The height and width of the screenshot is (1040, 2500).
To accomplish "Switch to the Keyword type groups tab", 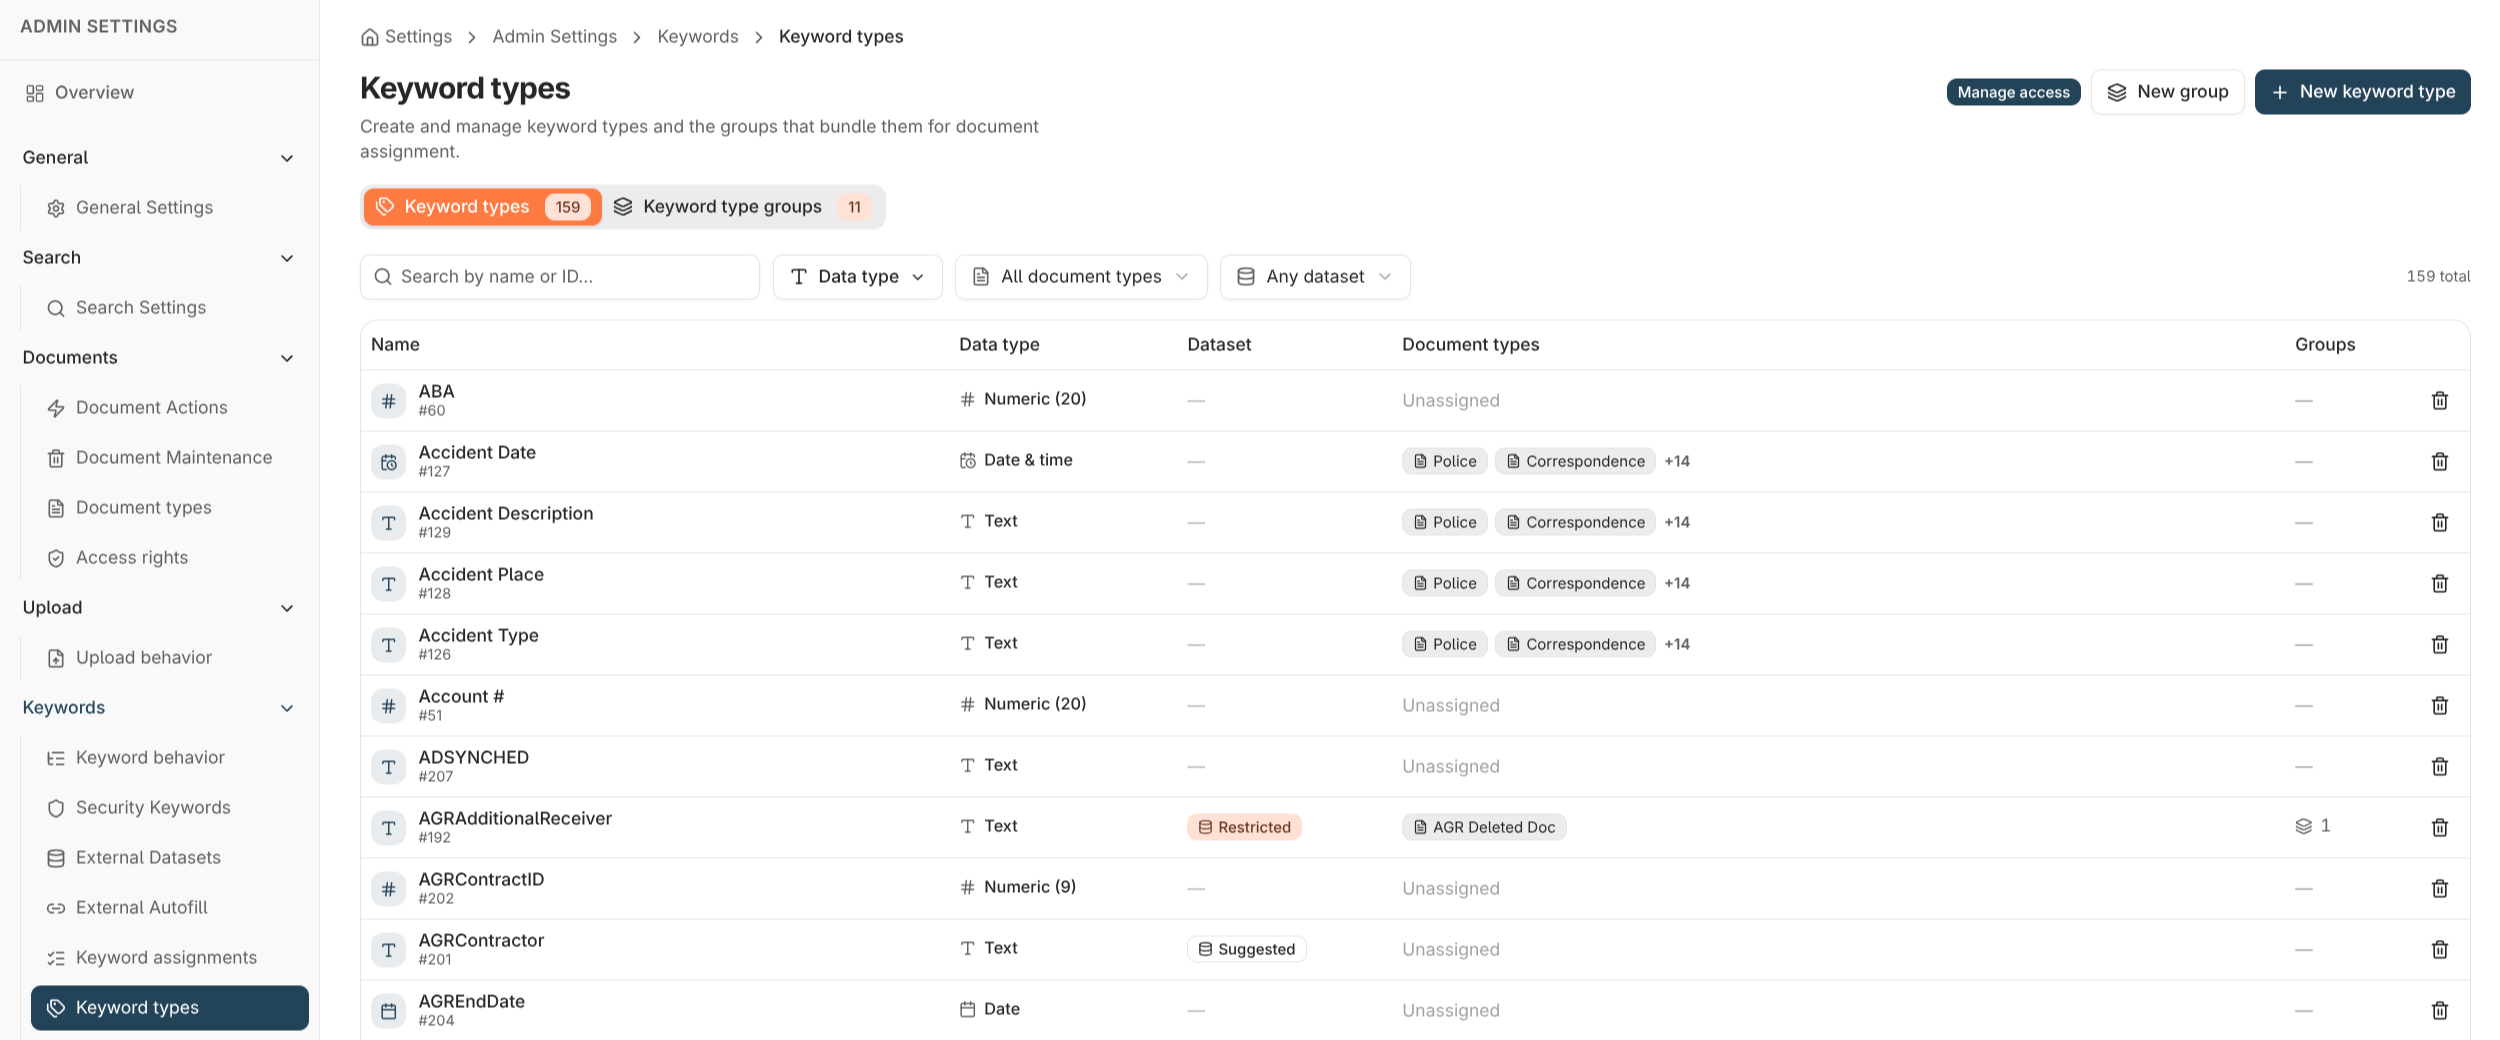I will coord(743,207).
